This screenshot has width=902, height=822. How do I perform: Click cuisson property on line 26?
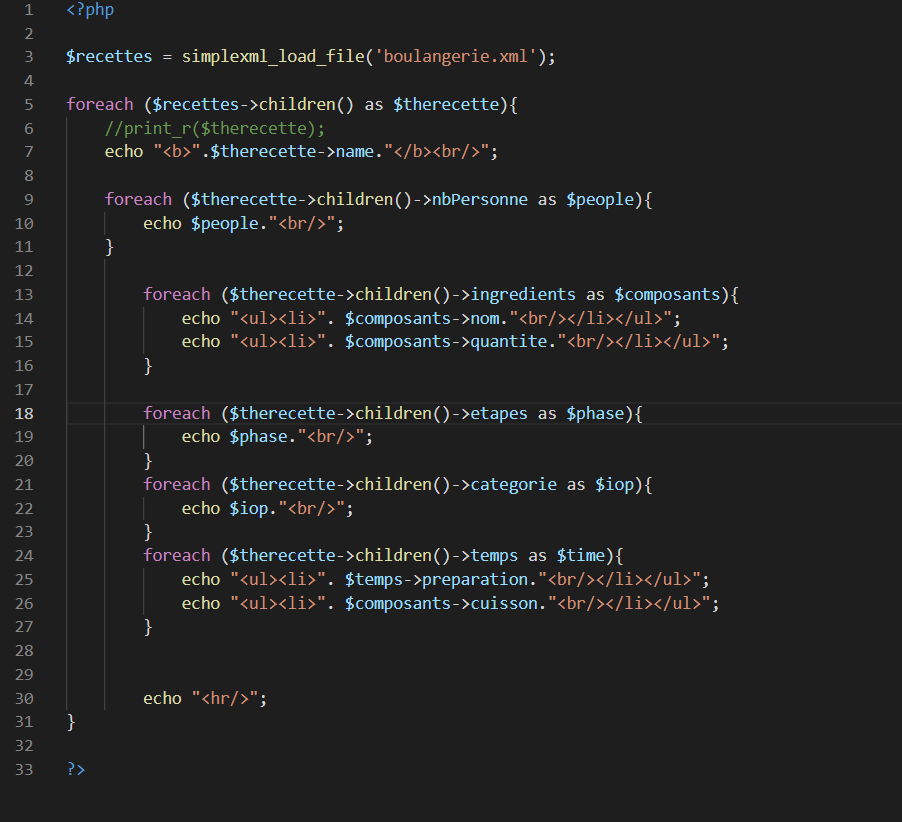pos(504,603)
